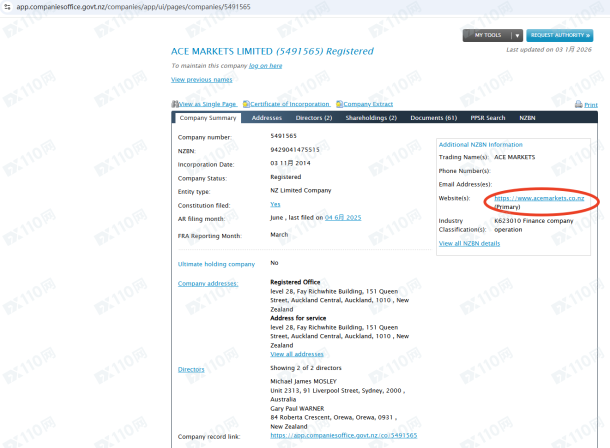This screenshot has height=448, width=610.
Task: Click the NZ Limited Company entity type text
Action: point(301,191)
